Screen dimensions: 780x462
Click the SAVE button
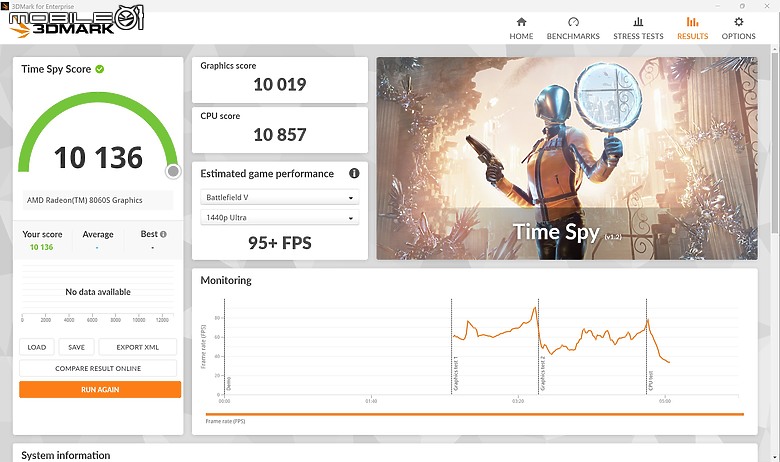[76, 347]
